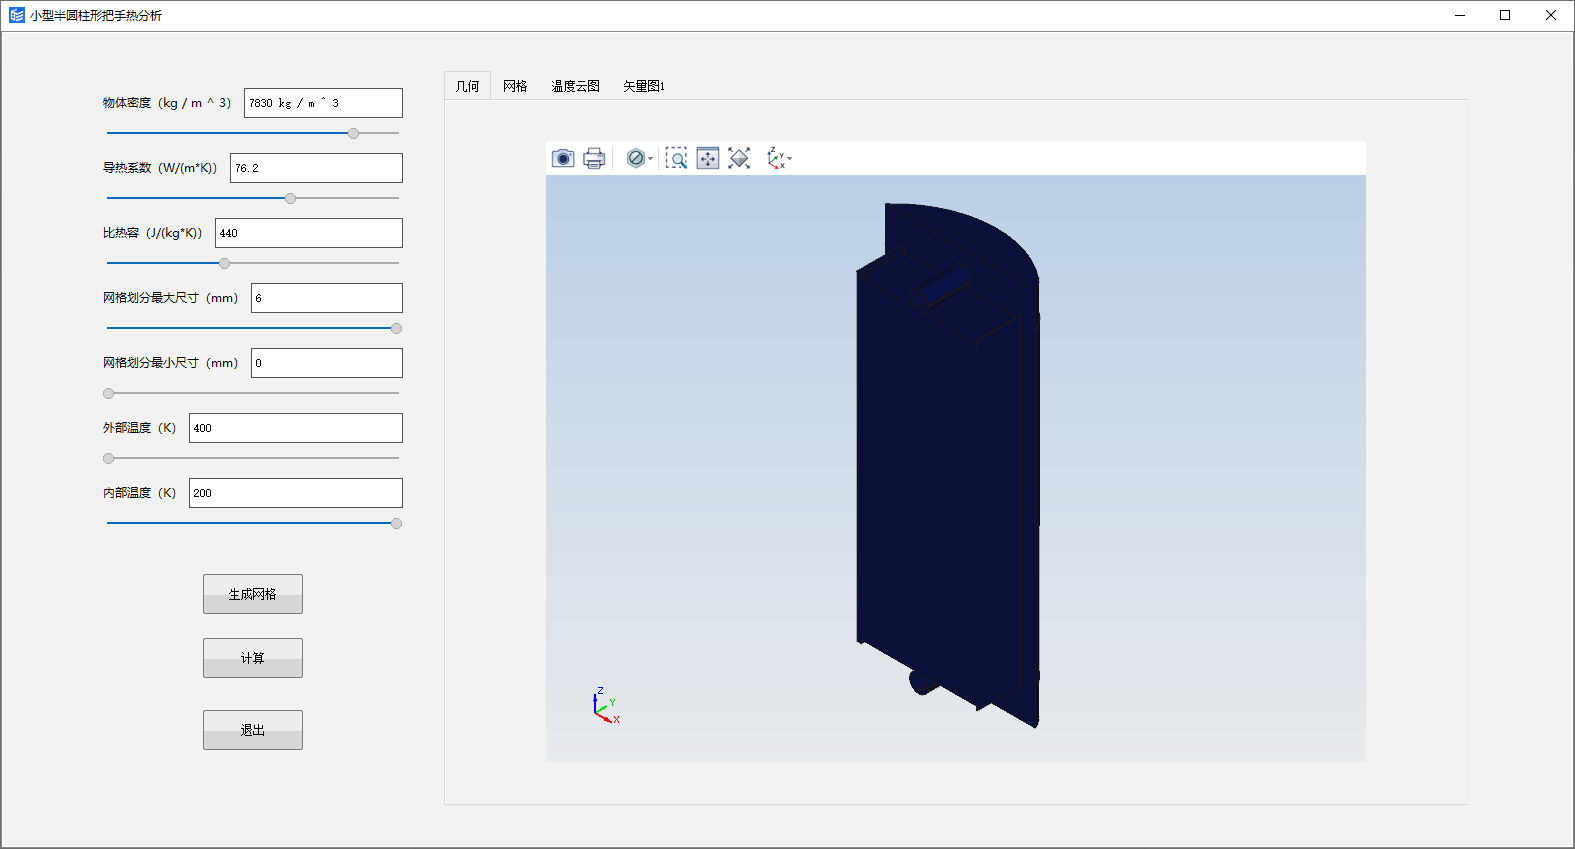Open the view orientation dropdown arrow
This screenshot has width=1575, height=849.
point(790,159)
